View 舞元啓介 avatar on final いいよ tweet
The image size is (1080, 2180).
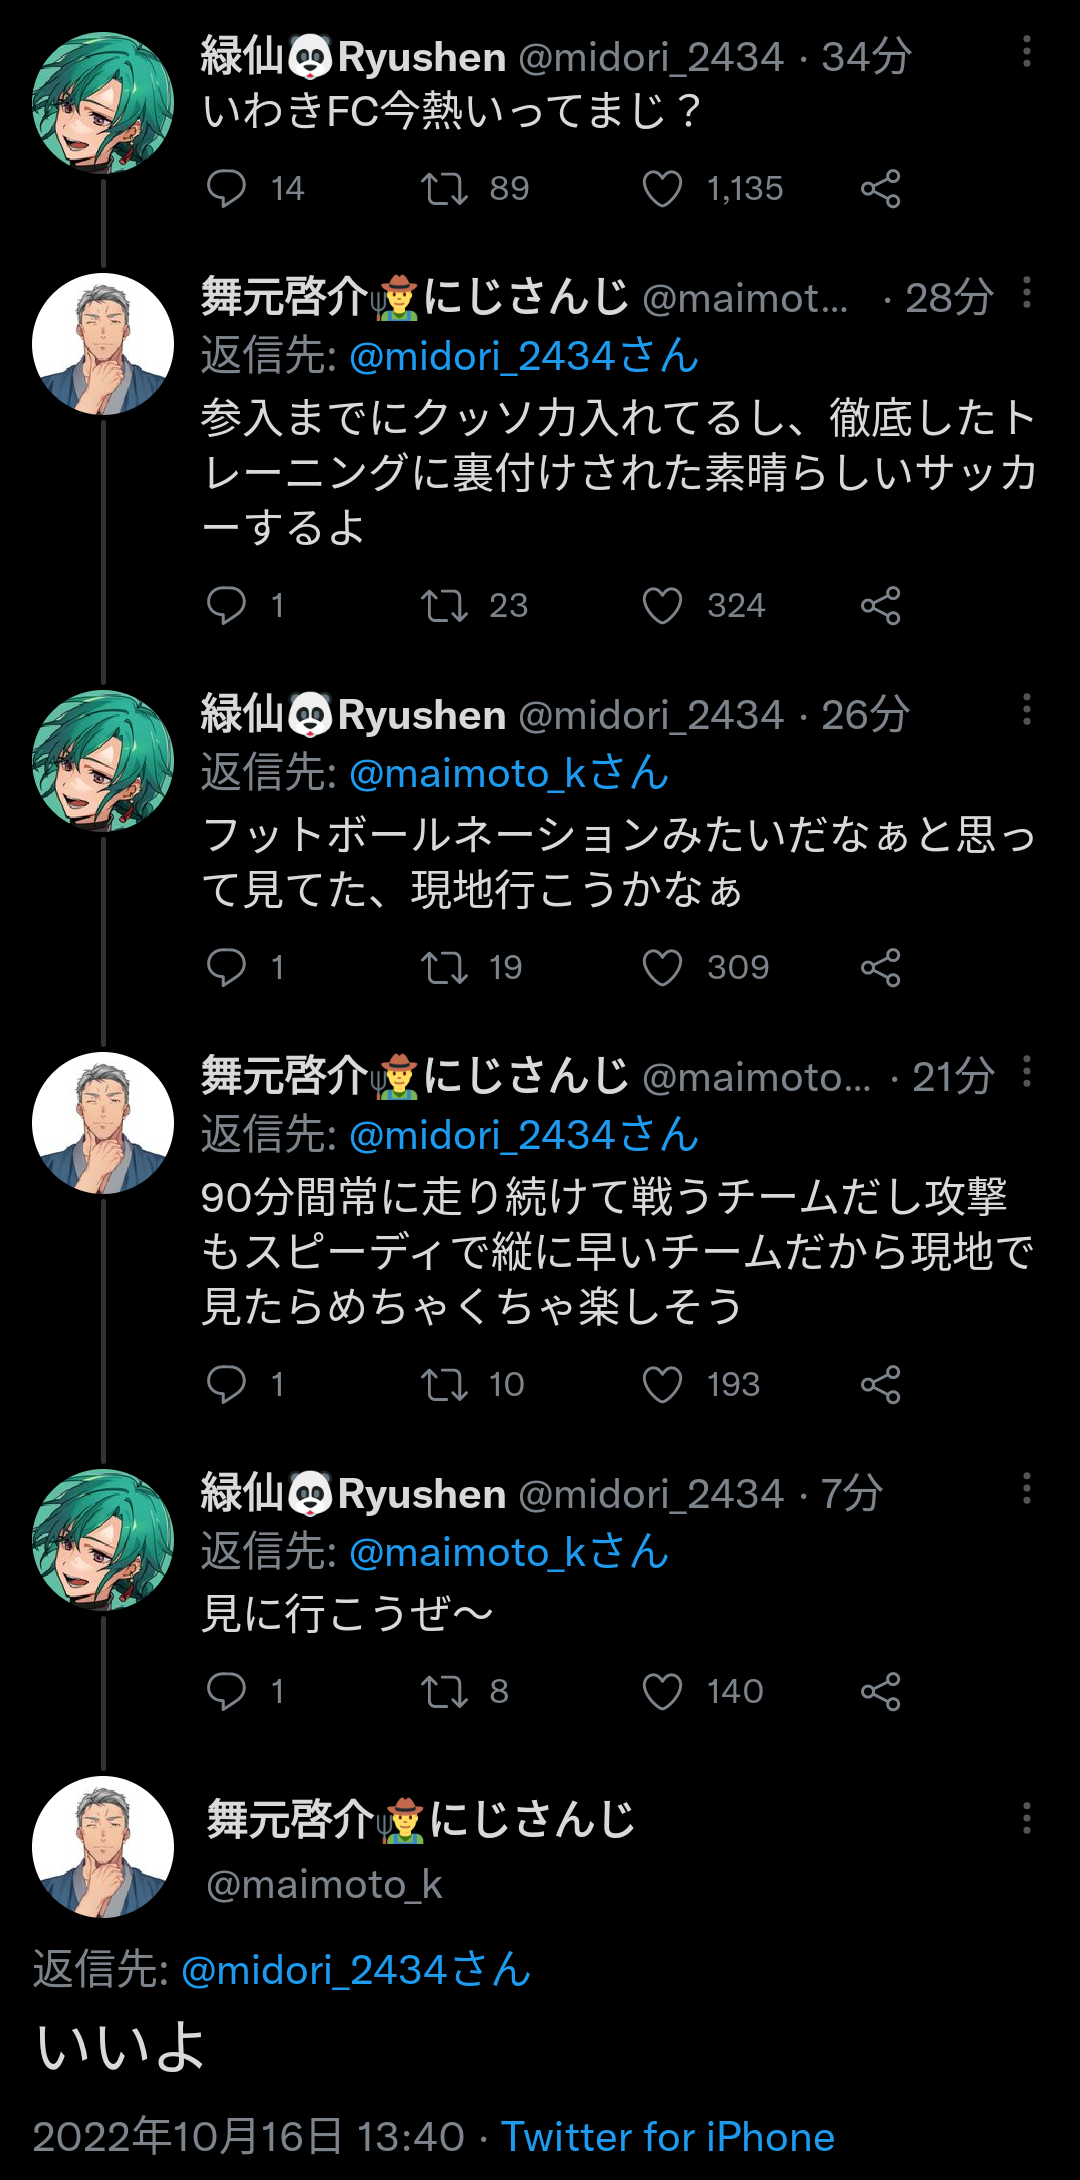pyautogui.click(x=103, y=1846)
